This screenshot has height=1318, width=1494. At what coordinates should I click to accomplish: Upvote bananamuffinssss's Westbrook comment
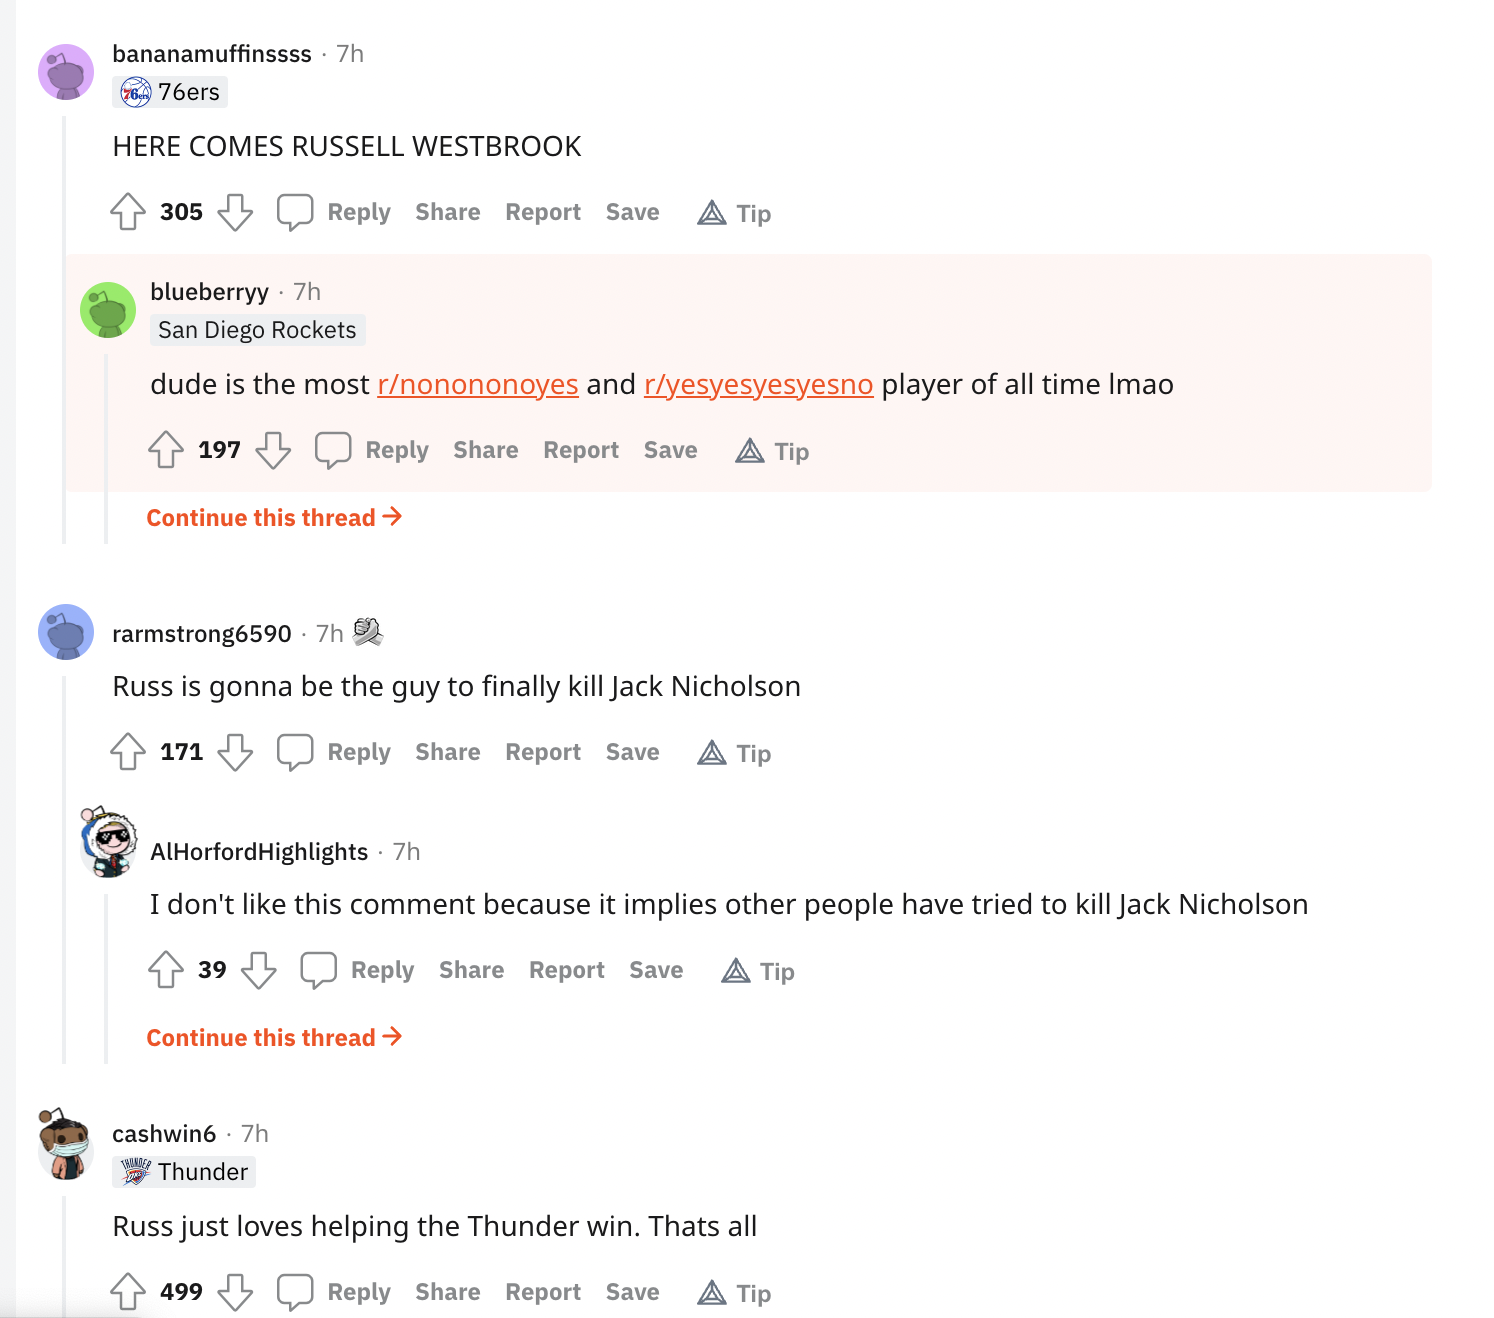click(x=128, y=212)
